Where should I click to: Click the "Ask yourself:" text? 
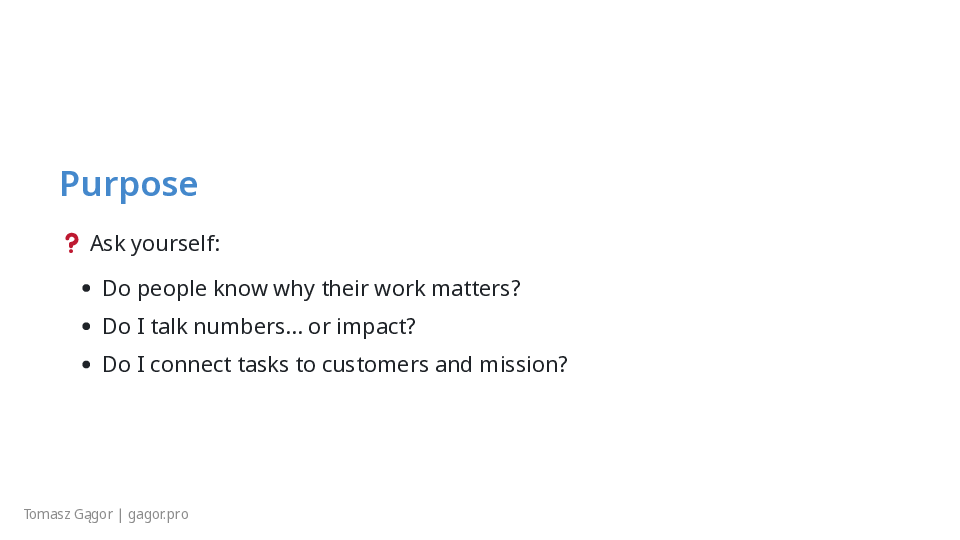point(155,243)
